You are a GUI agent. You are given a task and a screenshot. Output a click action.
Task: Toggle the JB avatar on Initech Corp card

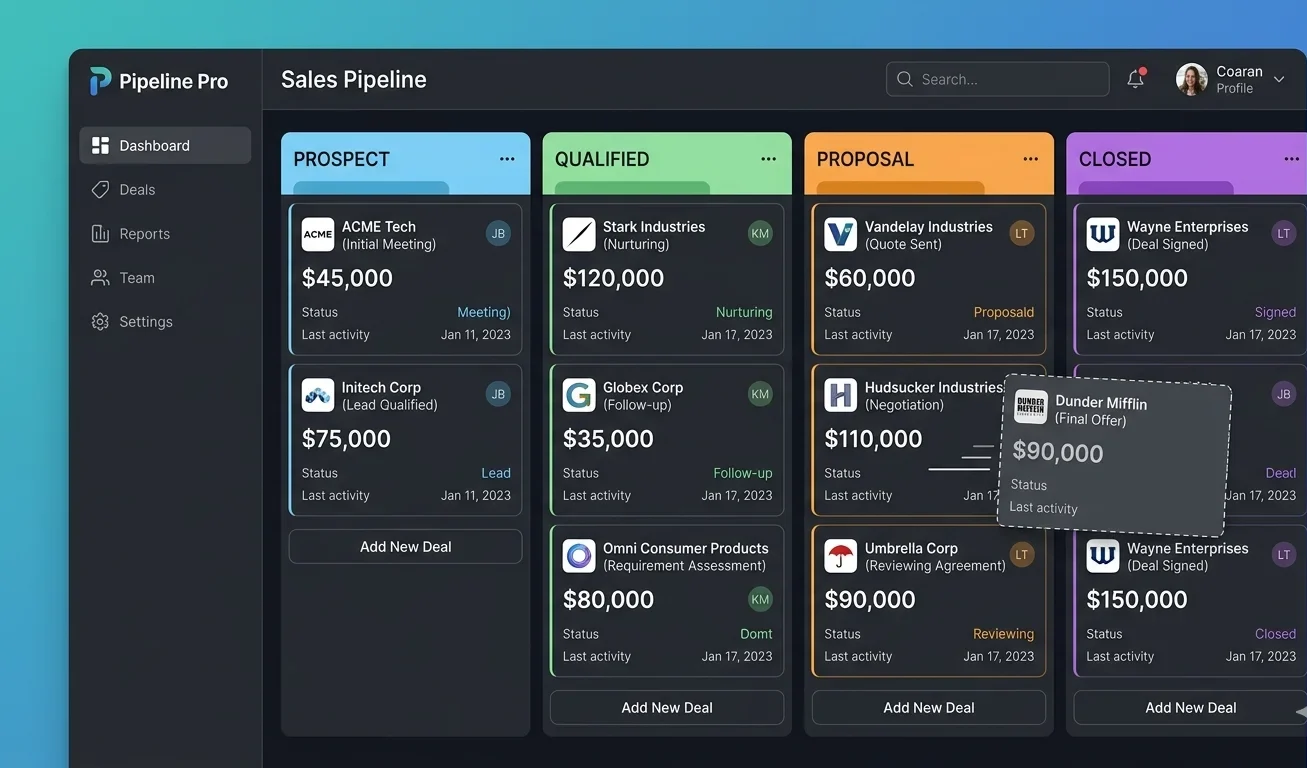[498, 393]
